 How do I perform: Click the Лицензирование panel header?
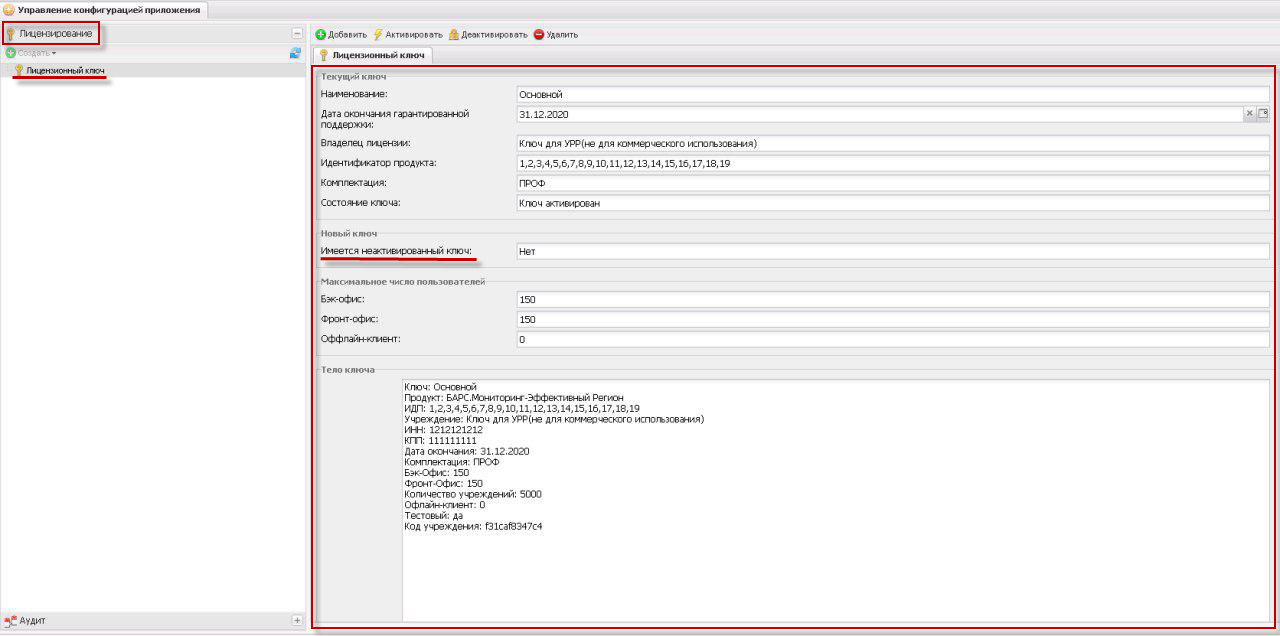pyautogui.click(x=56, y=34)
